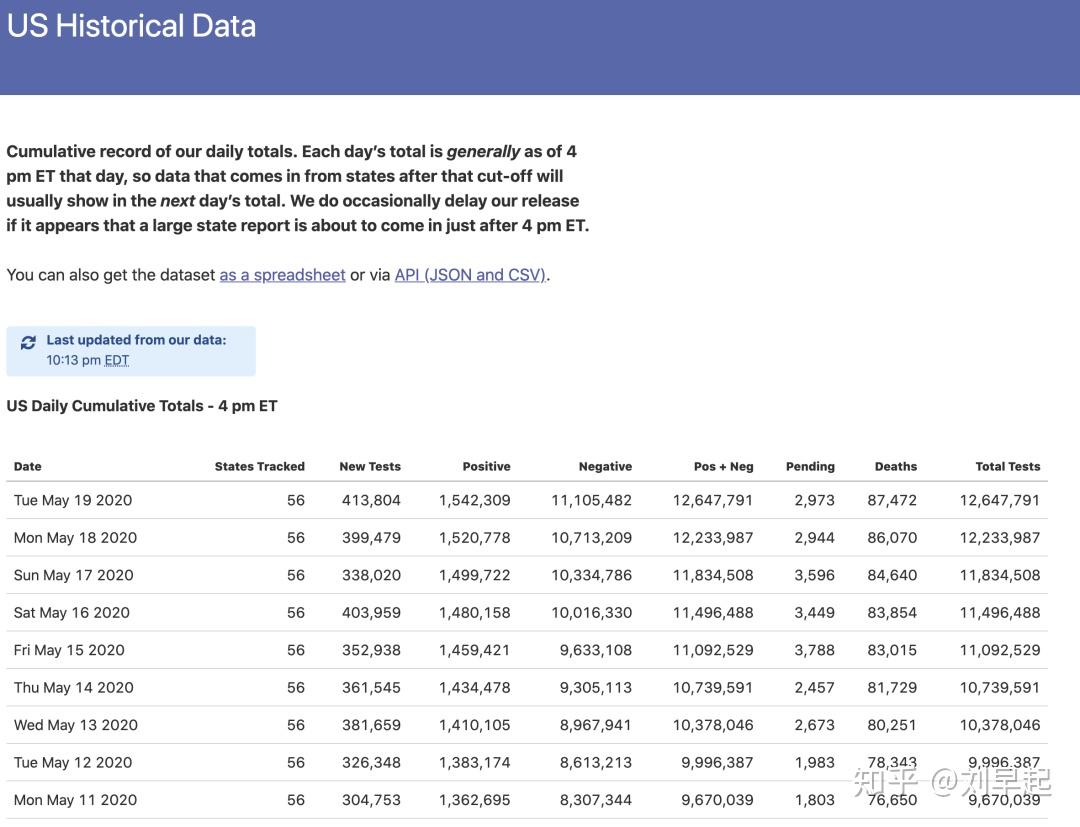Click the Pending column header
The height and width of the screenshot is (827, 1080).
click(x=810, y=466)
